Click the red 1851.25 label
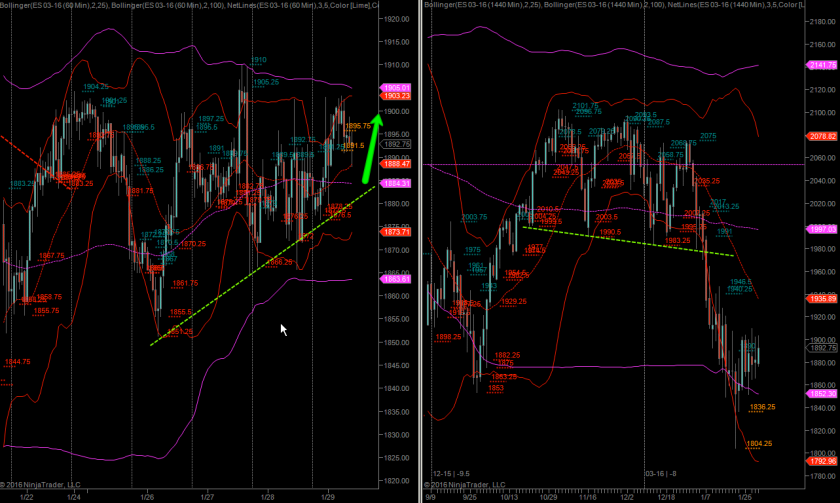The width and height of the screenshot is (840, 503). pos(179,332)
